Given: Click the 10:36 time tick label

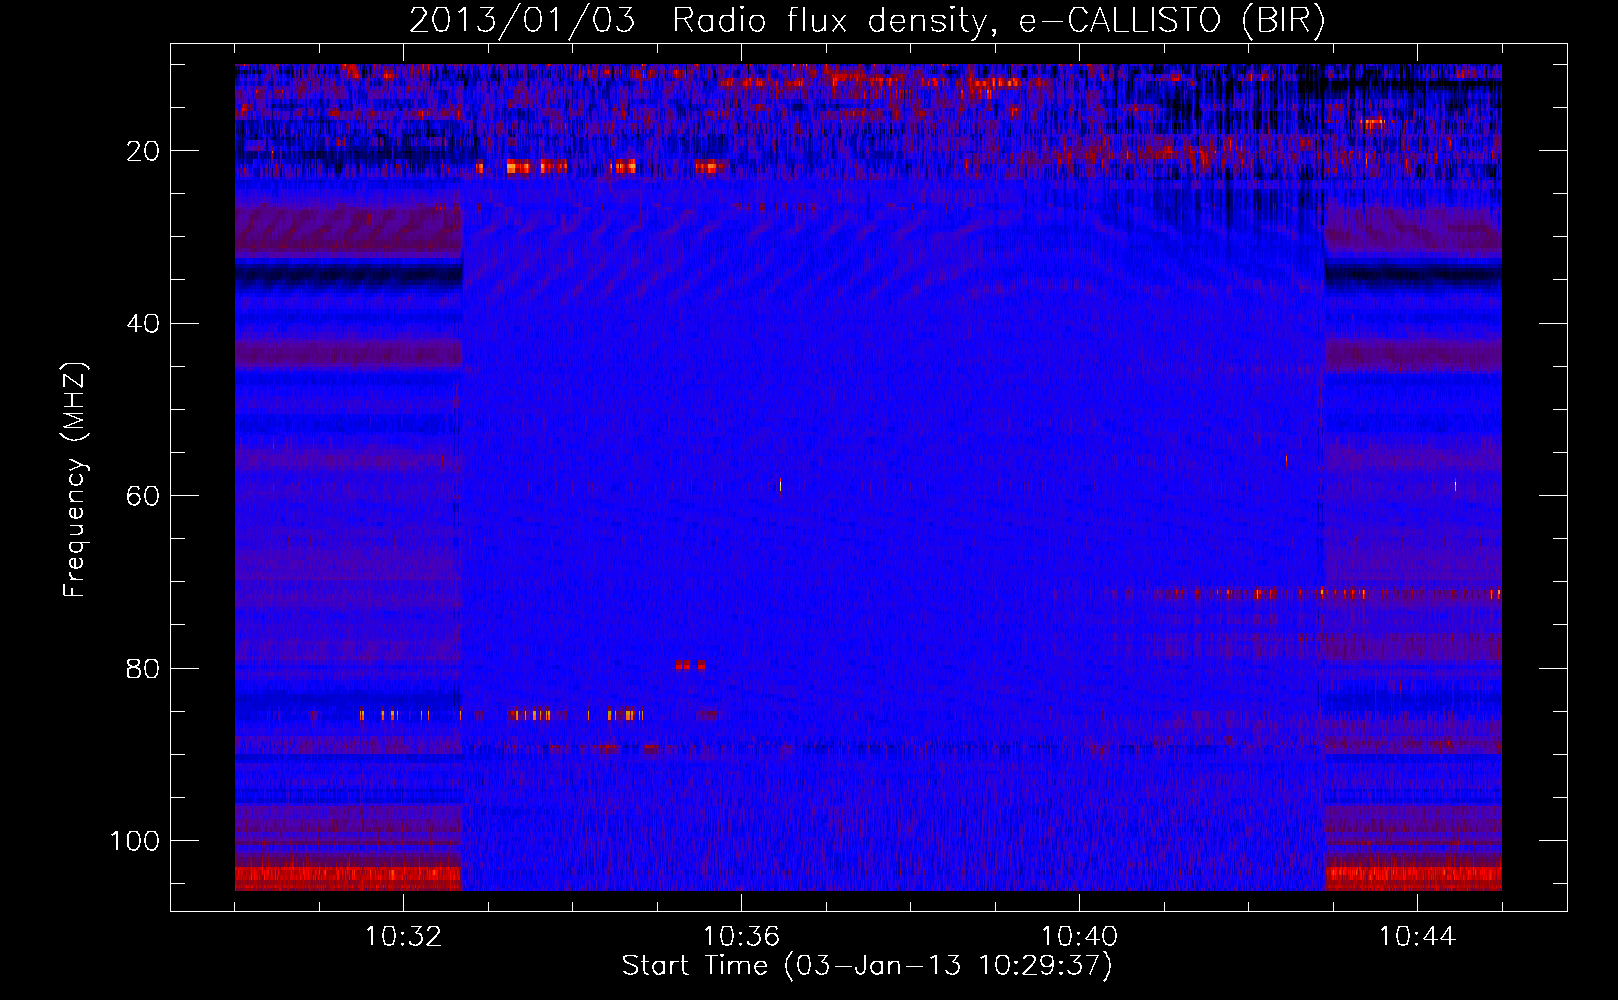Looking at the screenshot, I should (741, 937).
